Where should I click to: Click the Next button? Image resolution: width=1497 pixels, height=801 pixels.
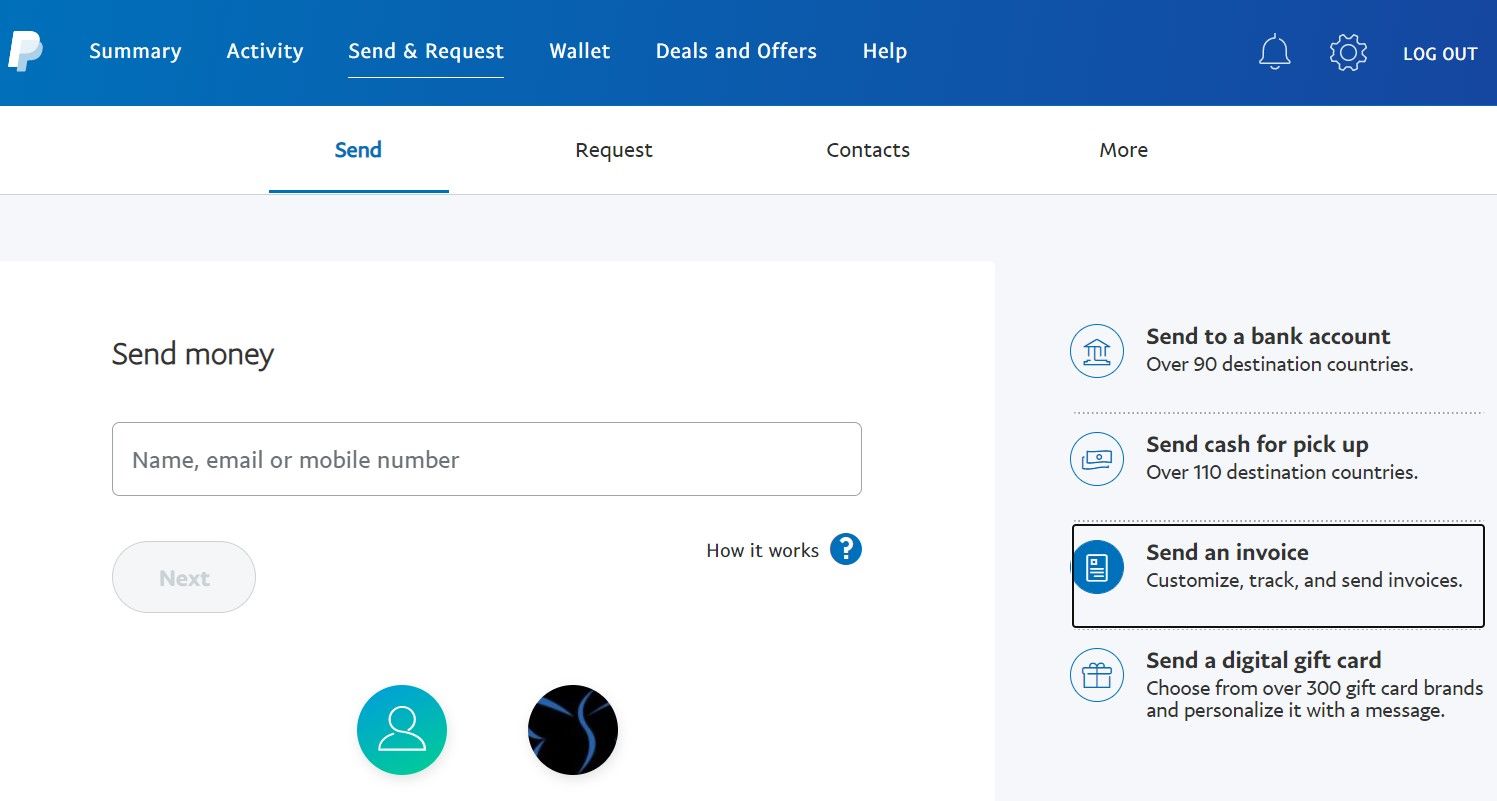(183, 577)
